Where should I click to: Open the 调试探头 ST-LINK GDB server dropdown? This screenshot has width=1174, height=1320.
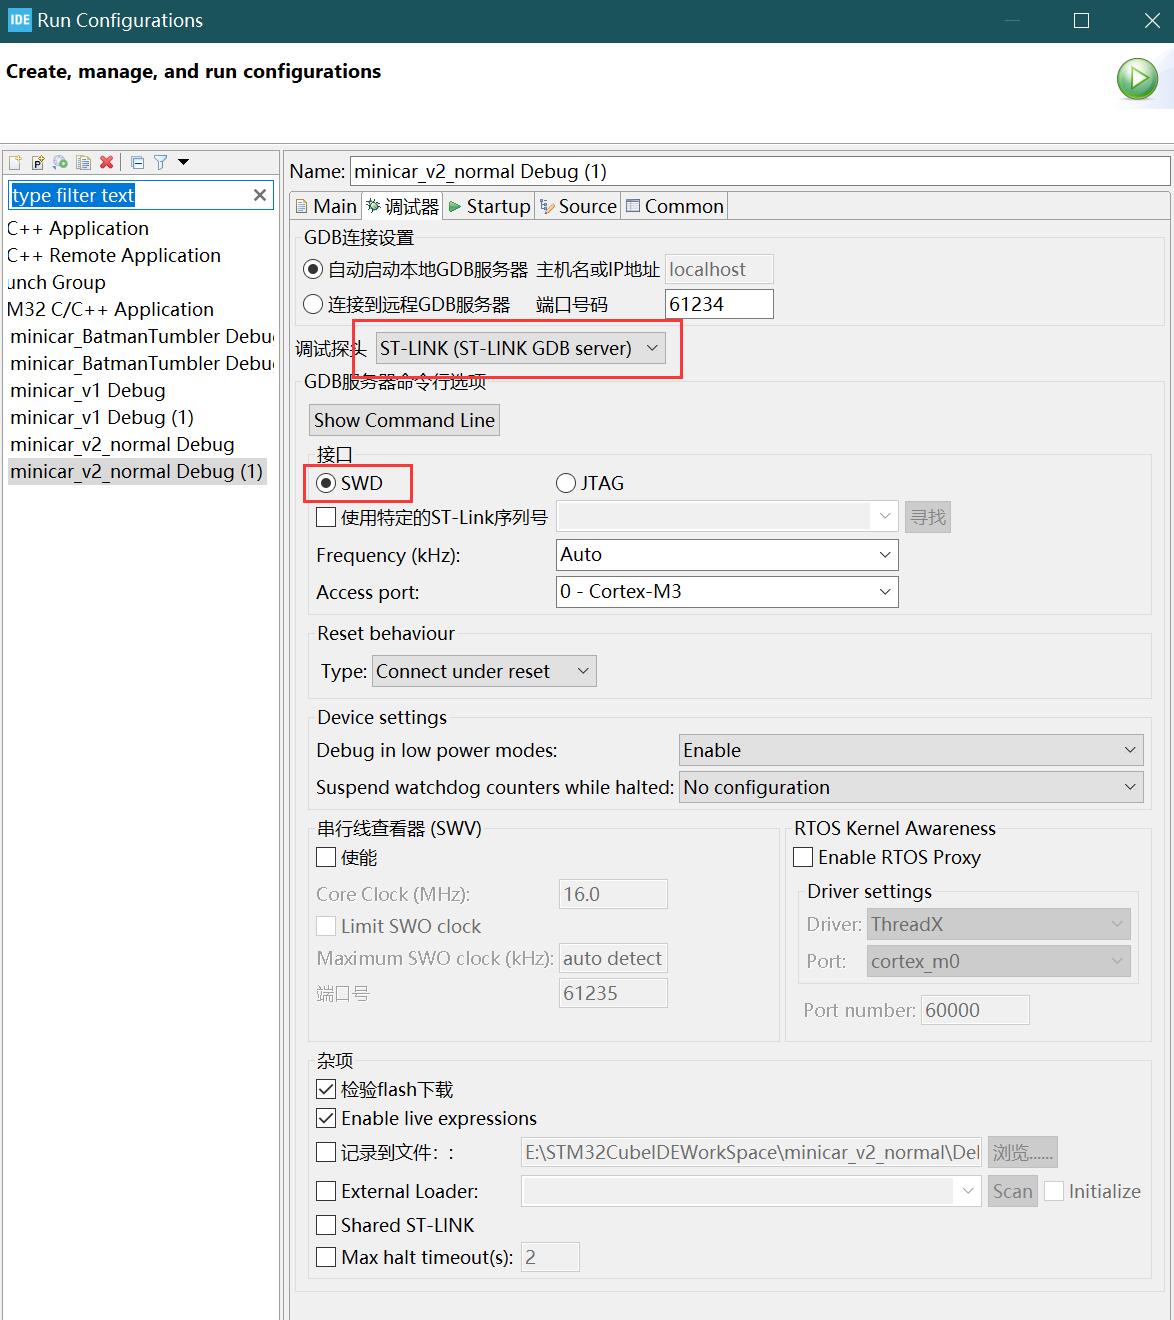pos(520,348)
